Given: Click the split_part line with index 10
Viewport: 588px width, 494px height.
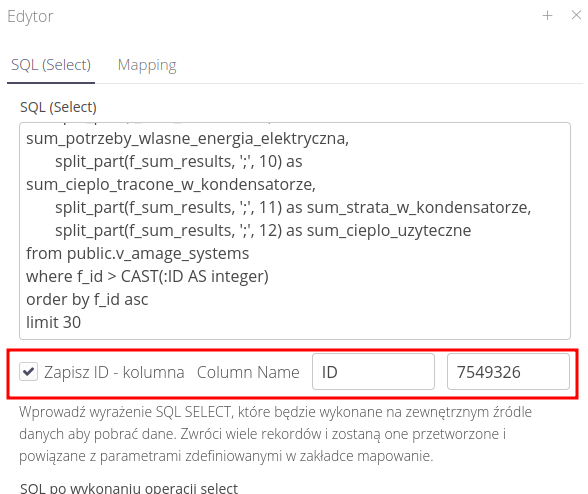Looking at the screenshot, I should click(x=178, y=162).
